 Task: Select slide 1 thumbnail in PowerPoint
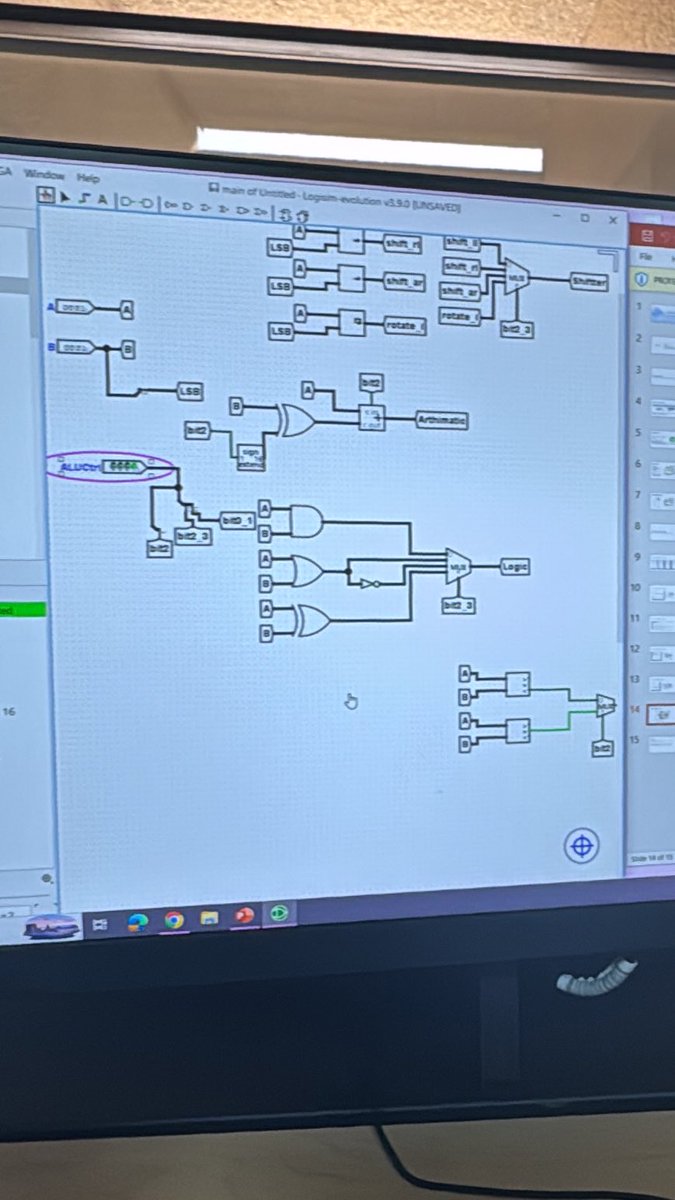(x=661, y=314)
